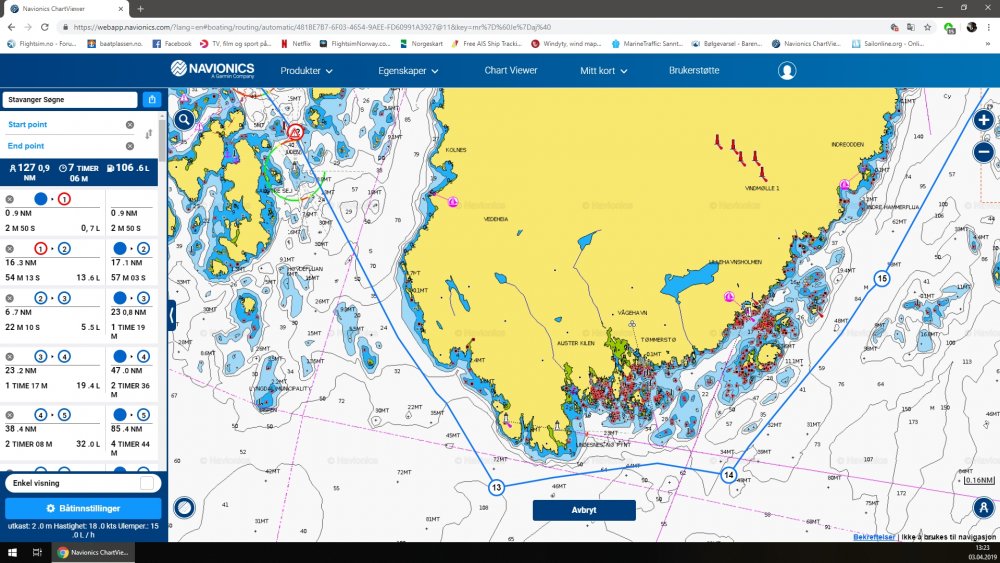Zoom out with the minus map button
Screen dimensions: 1000x563
tap(983, 152)
